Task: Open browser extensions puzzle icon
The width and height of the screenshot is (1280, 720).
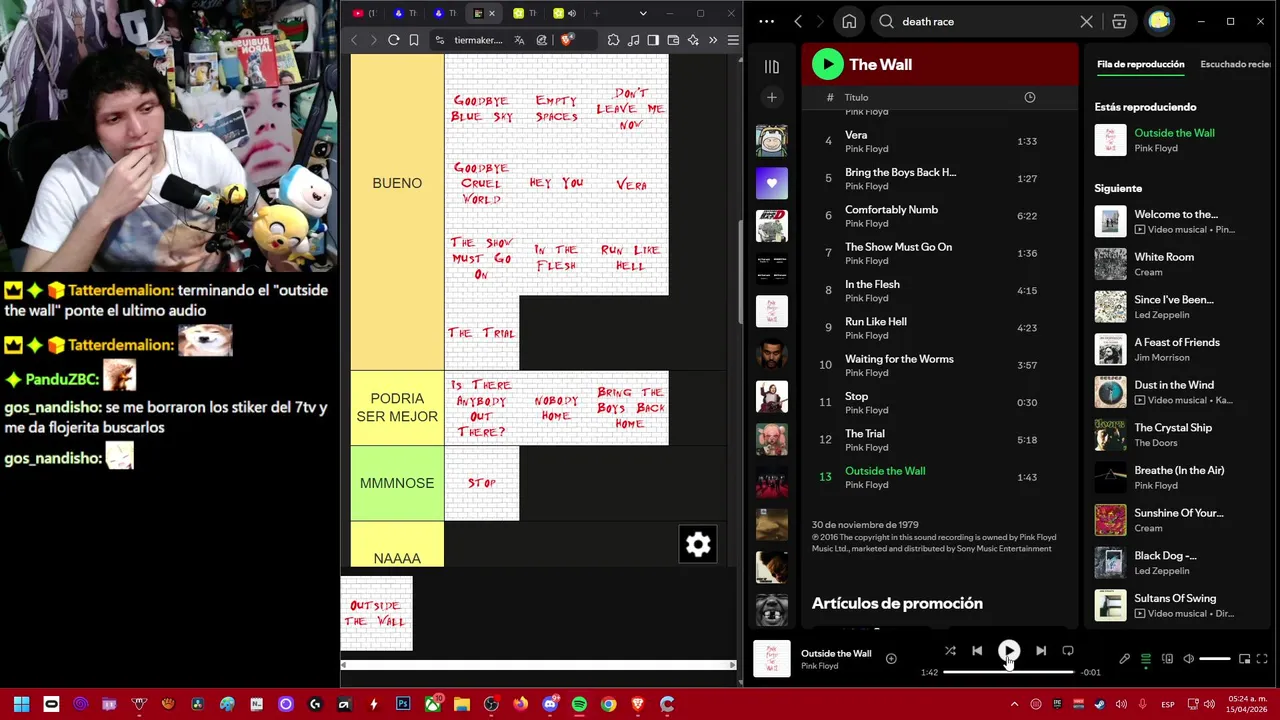Action: point(613,40)
